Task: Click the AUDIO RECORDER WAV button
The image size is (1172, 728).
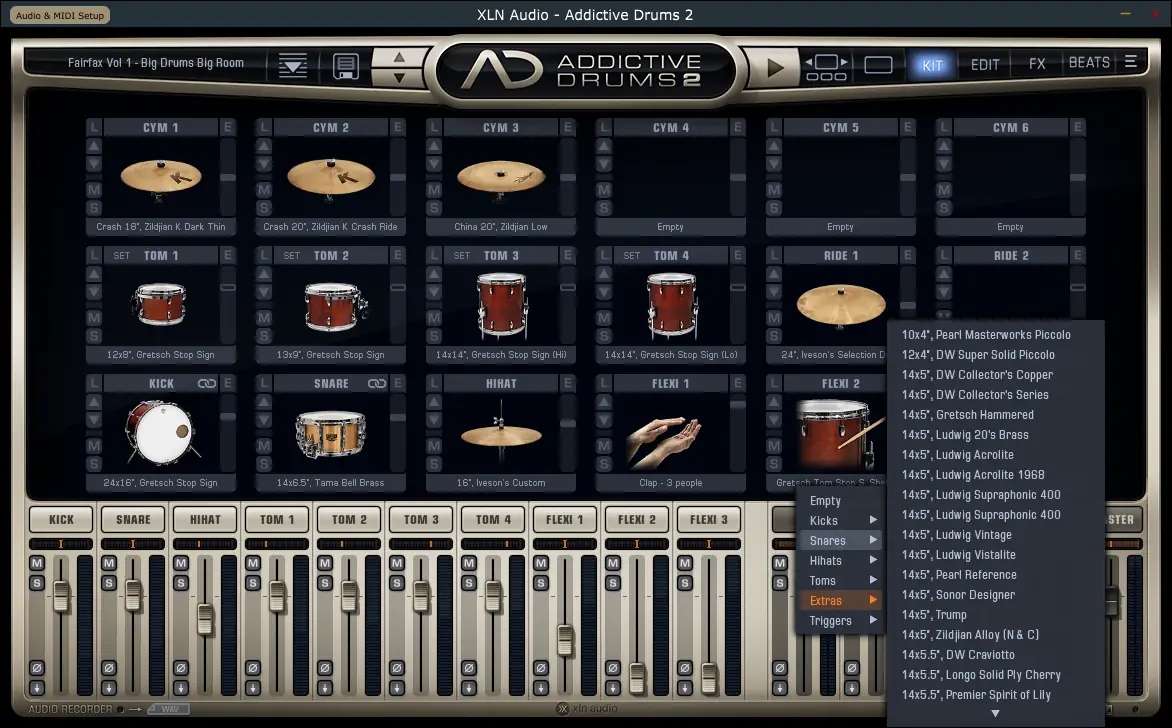Action: coord(168,709)
